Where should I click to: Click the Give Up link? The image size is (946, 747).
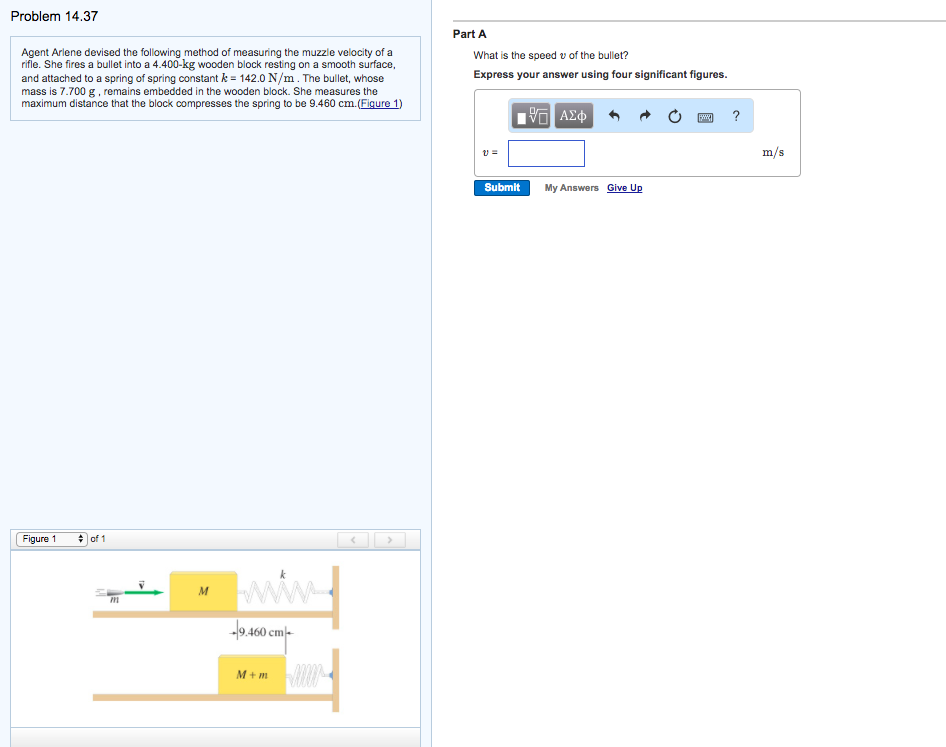[x=624, y=188]
